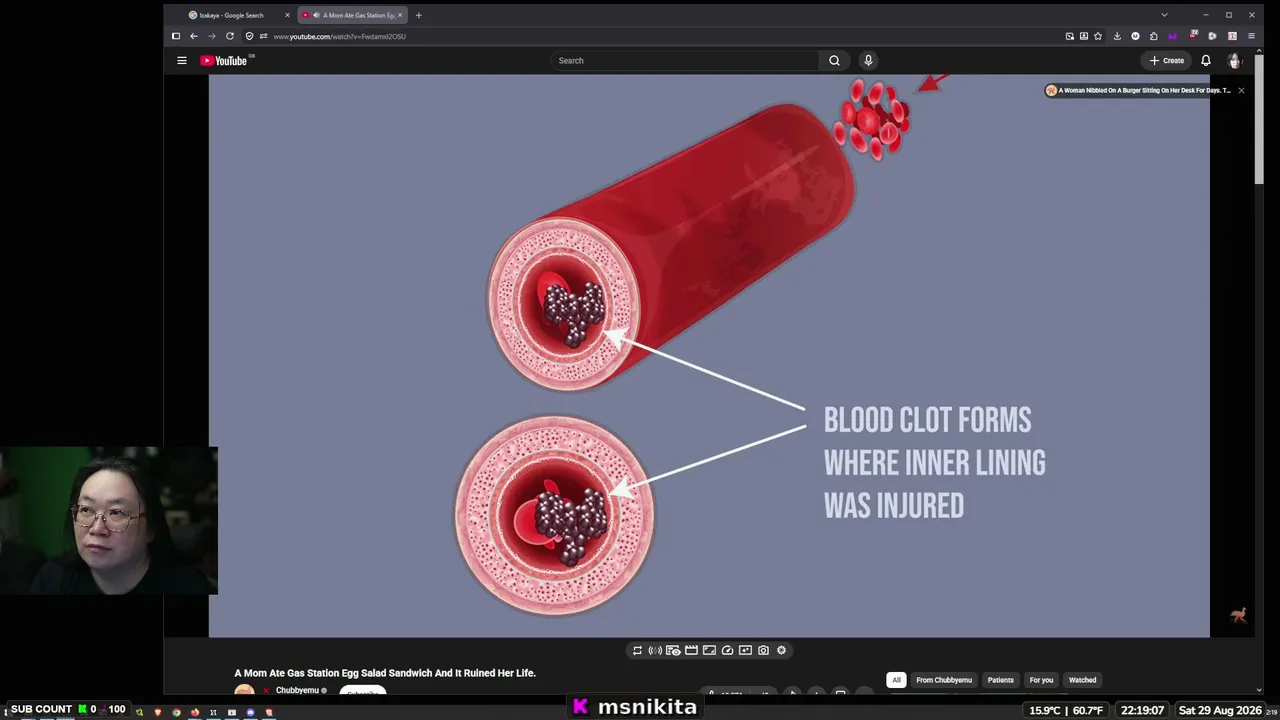Viewport: 1280px width, 720px height.
Task: Click the audio boost waves icon
Action: 655,651
